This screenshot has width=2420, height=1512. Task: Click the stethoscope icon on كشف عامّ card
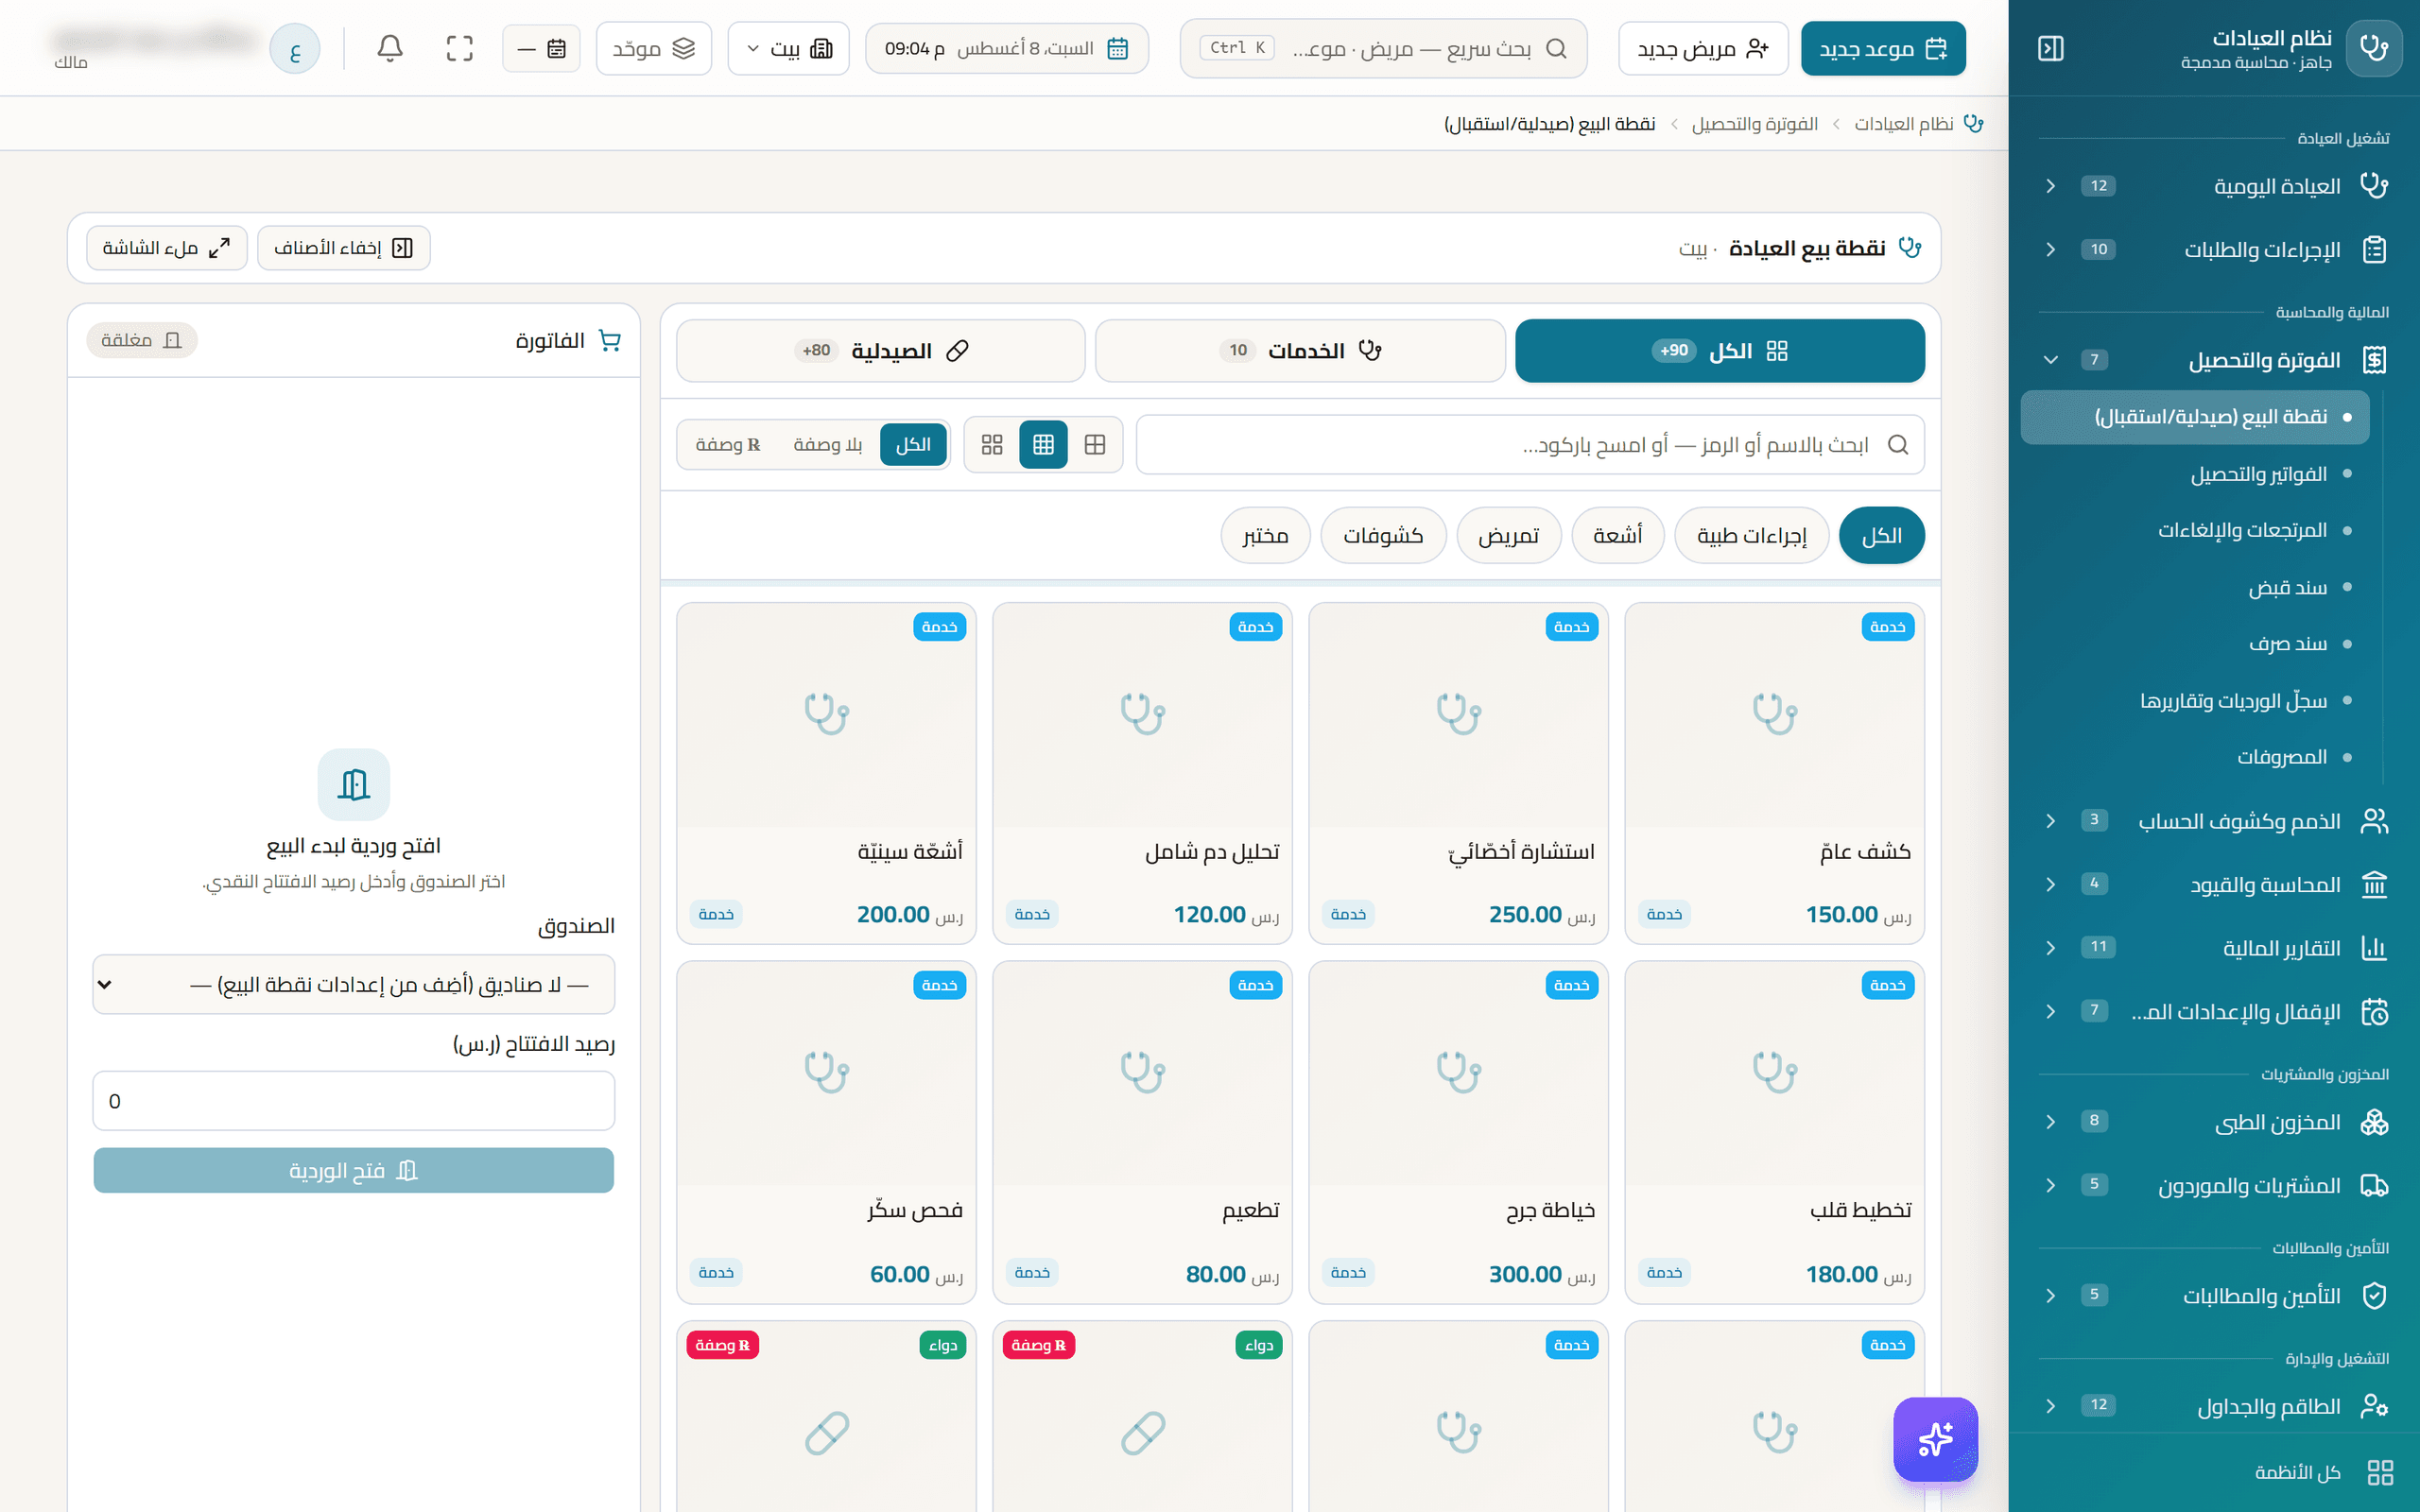[1775, 714]
